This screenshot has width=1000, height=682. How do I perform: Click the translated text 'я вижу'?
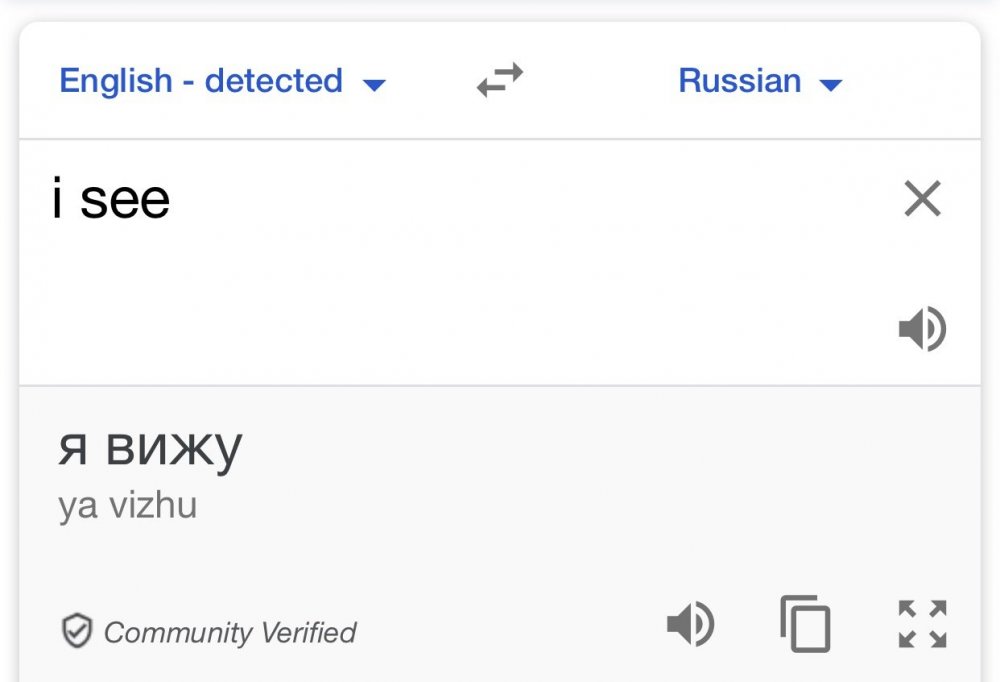pyautogui.click(x=150, y=449)
